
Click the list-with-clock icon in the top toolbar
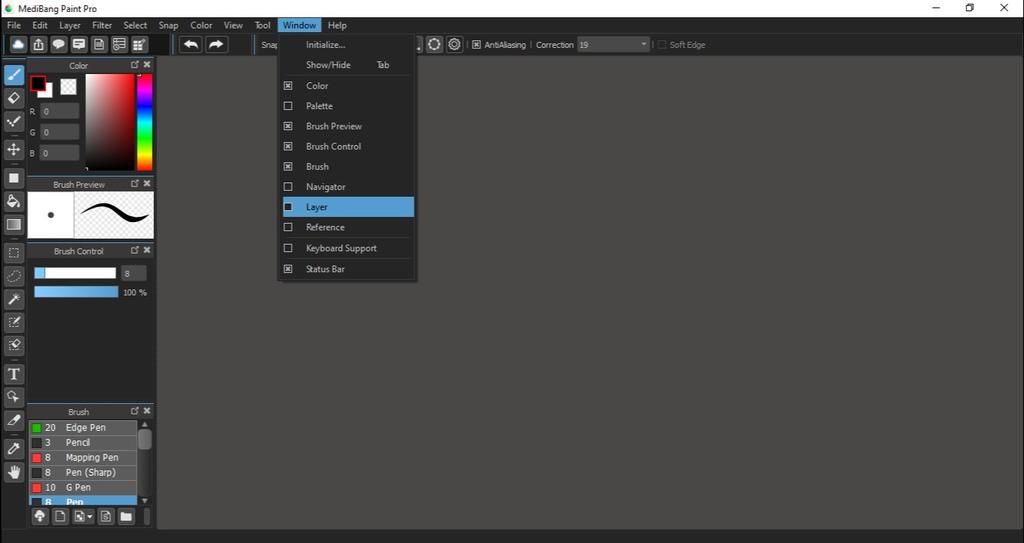click(x=120, y=44)
